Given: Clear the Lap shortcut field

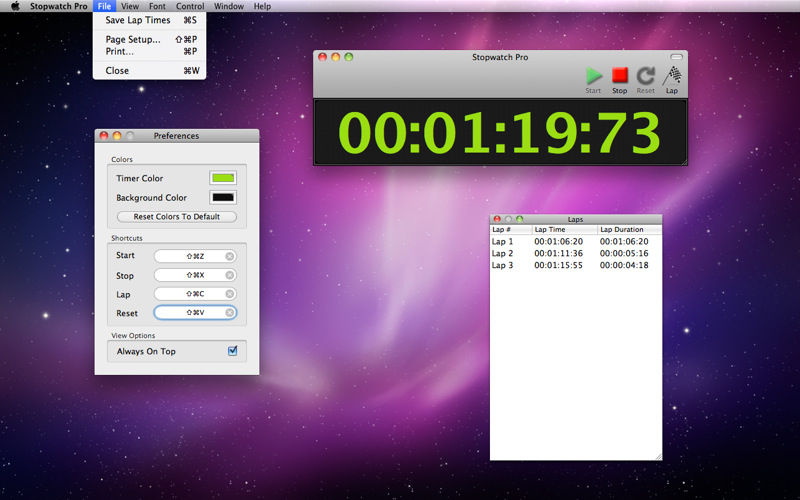Looking at the screenshot, I should [230, 294].
